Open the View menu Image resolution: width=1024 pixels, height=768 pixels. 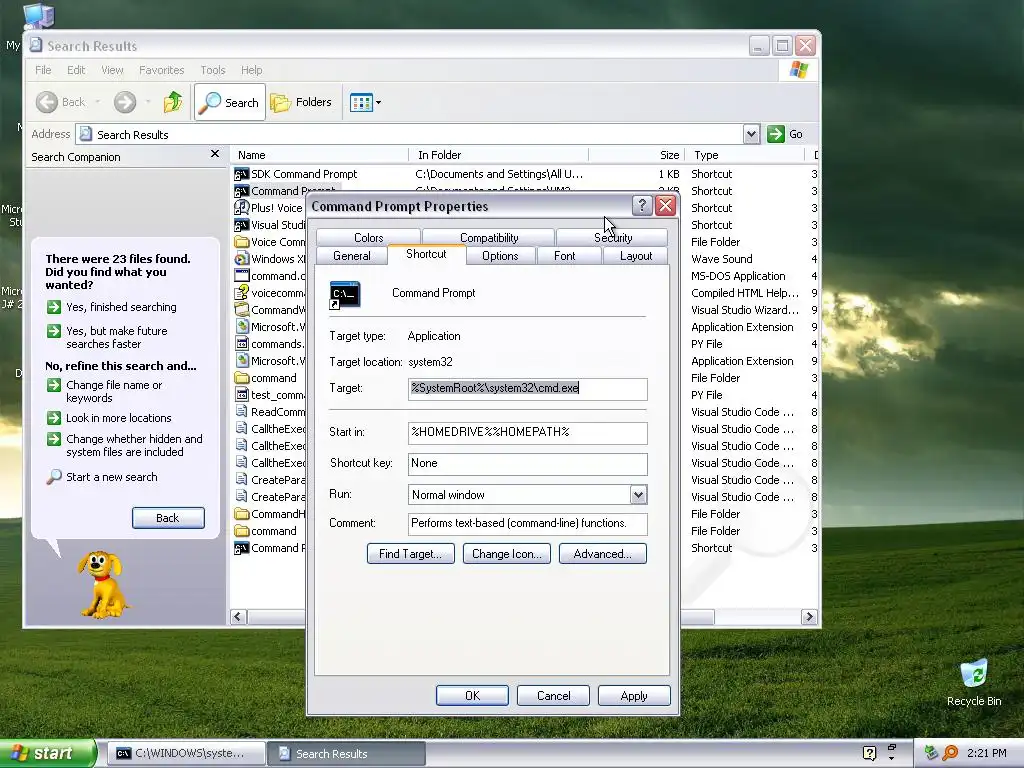click(112, 70)
